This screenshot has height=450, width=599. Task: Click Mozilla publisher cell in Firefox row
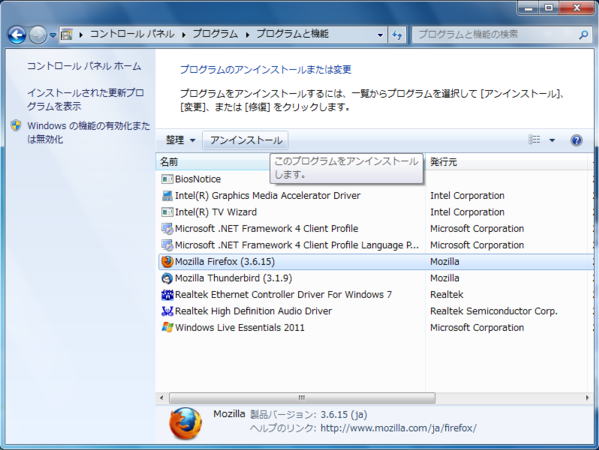point(445,262)
